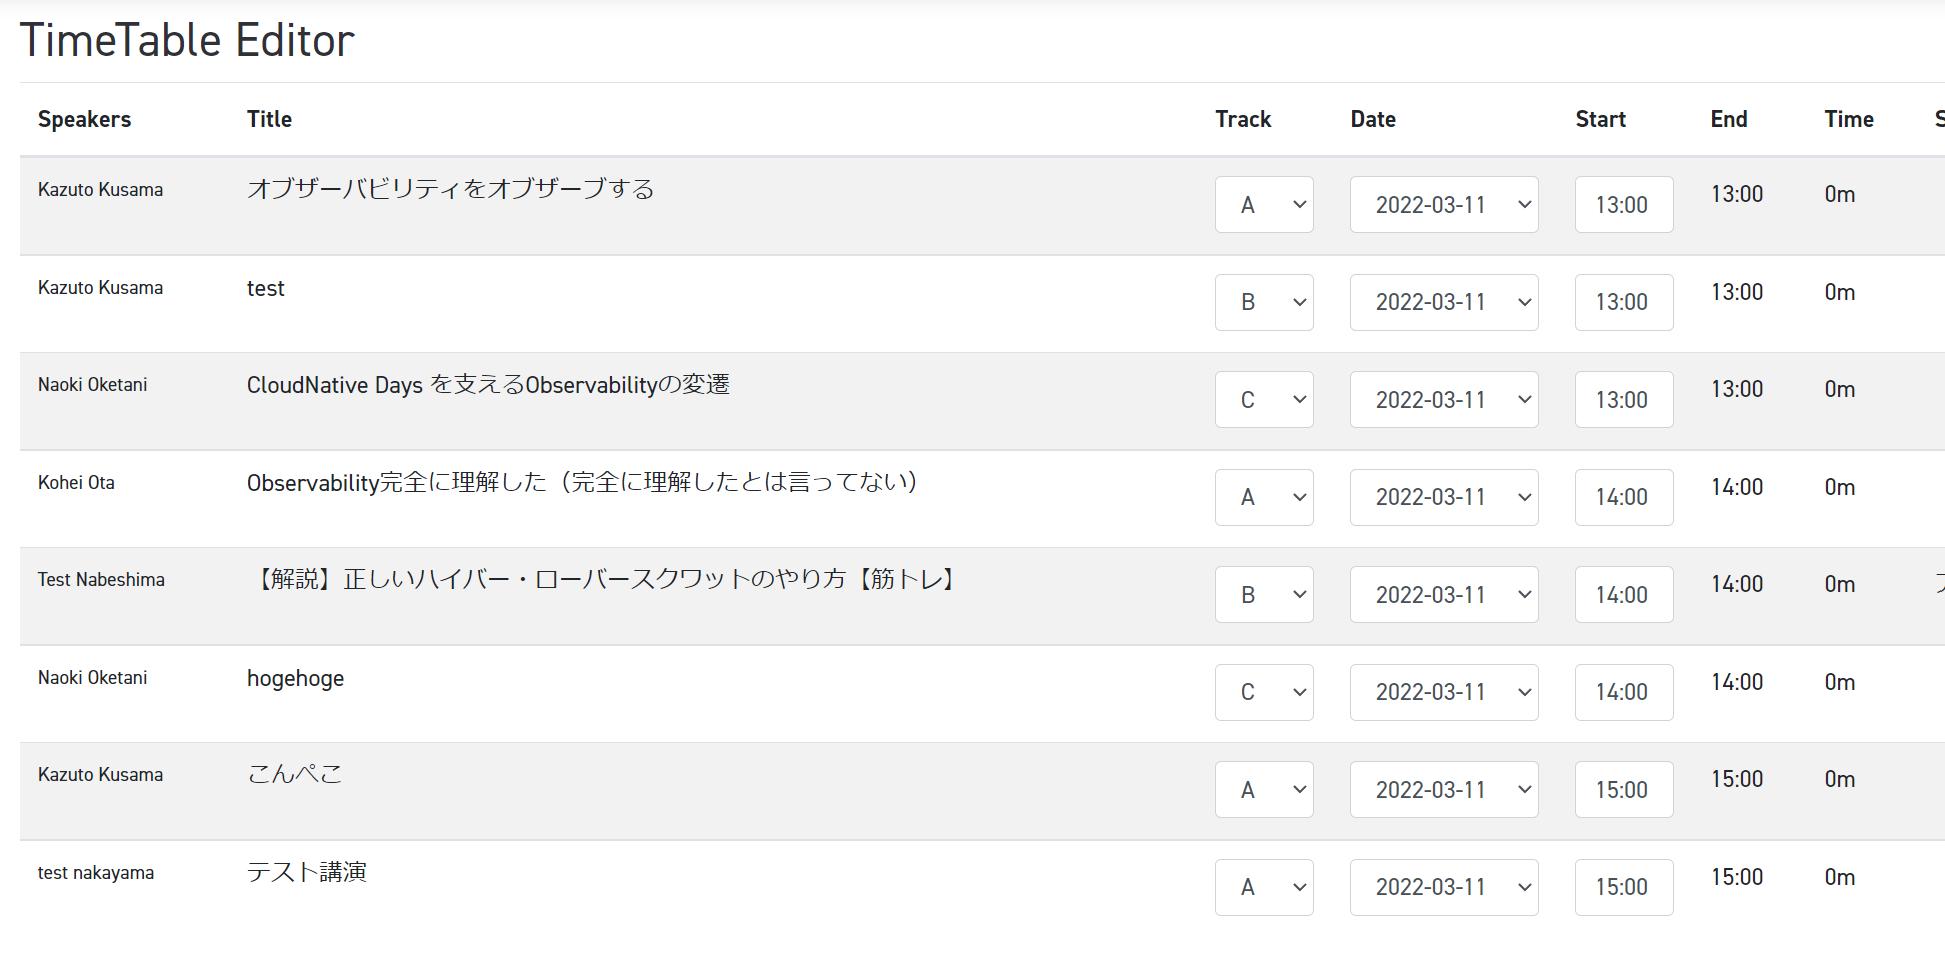Open the Date picker for Kohei Ota's session
Screen dimensions: 1945x979
[x=1444, y=497]
